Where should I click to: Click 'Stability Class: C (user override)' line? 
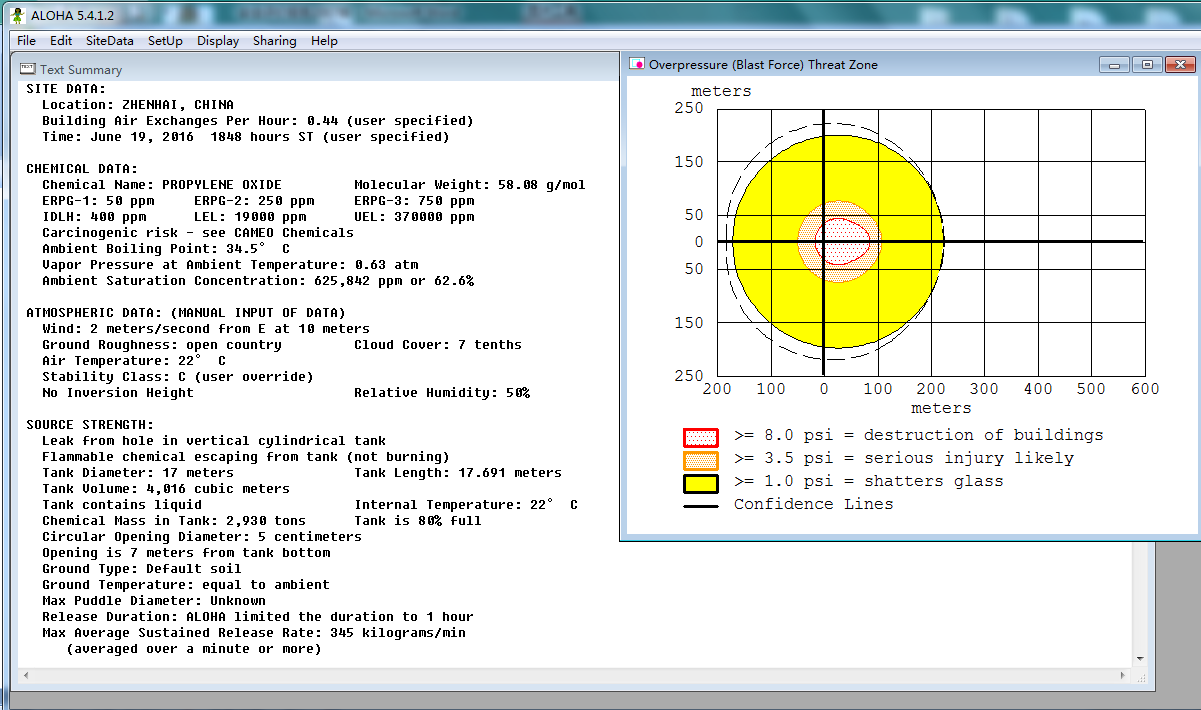[178, 376]
